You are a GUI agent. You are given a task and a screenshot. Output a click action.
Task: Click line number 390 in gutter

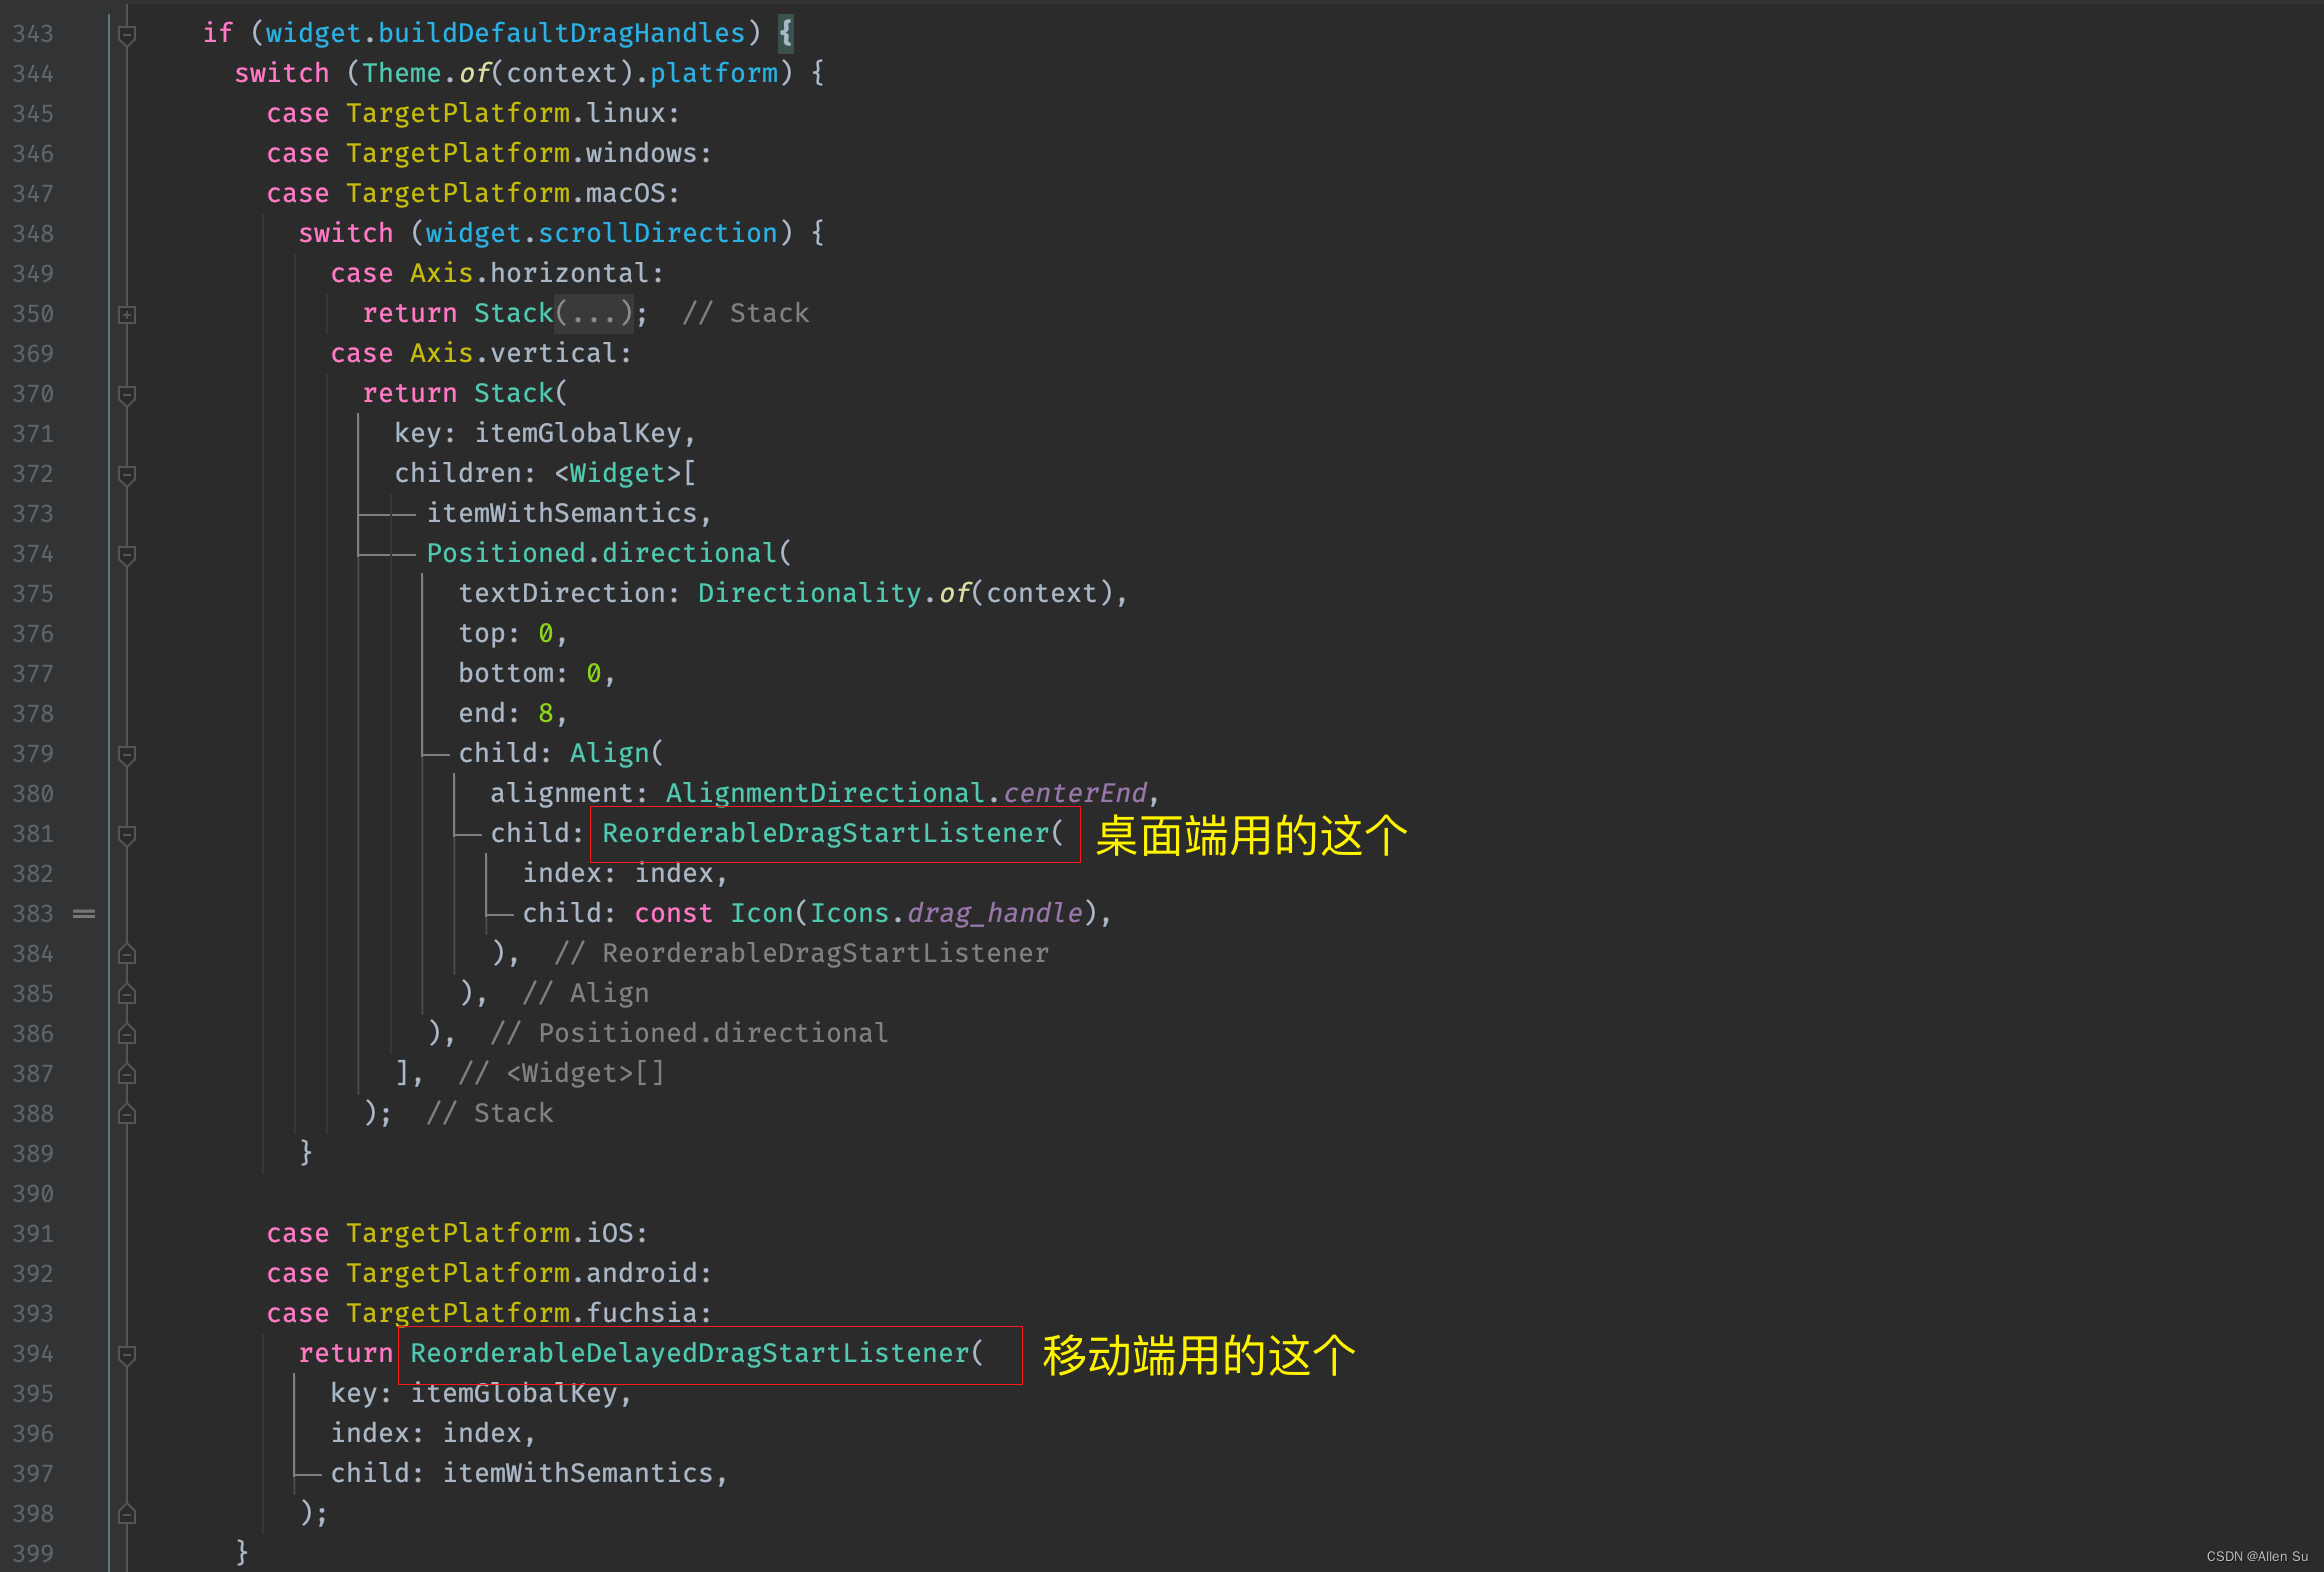pos(33,1194)
